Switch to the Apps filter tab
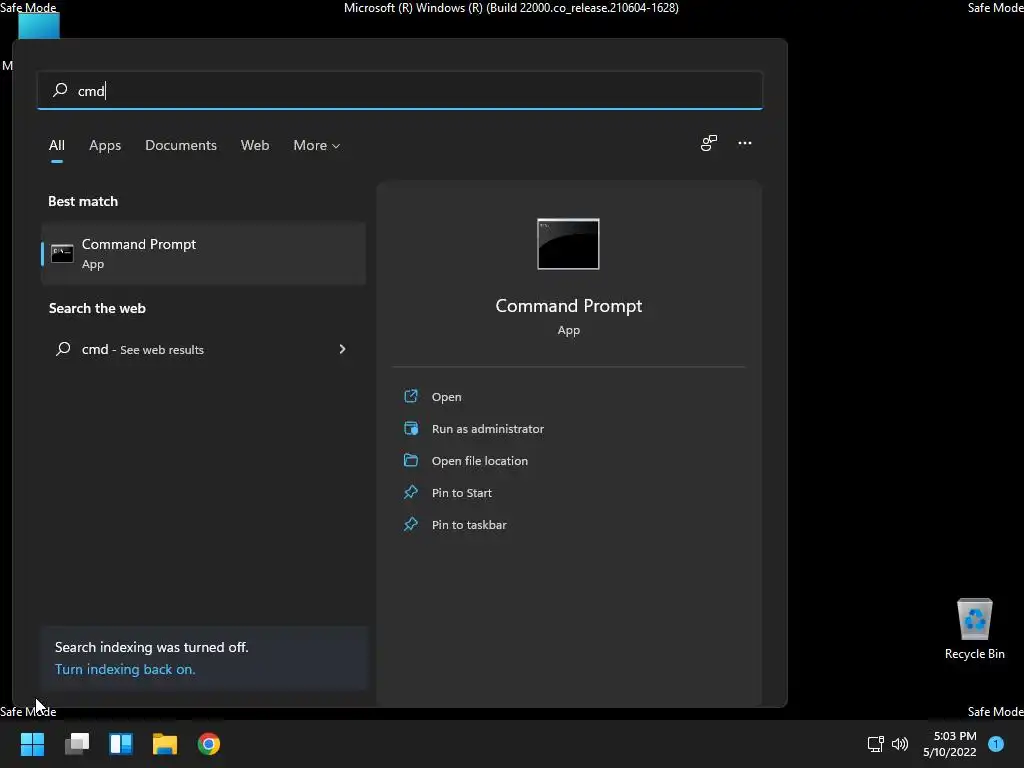This screenshot has width=1024, height=768. 105,145
